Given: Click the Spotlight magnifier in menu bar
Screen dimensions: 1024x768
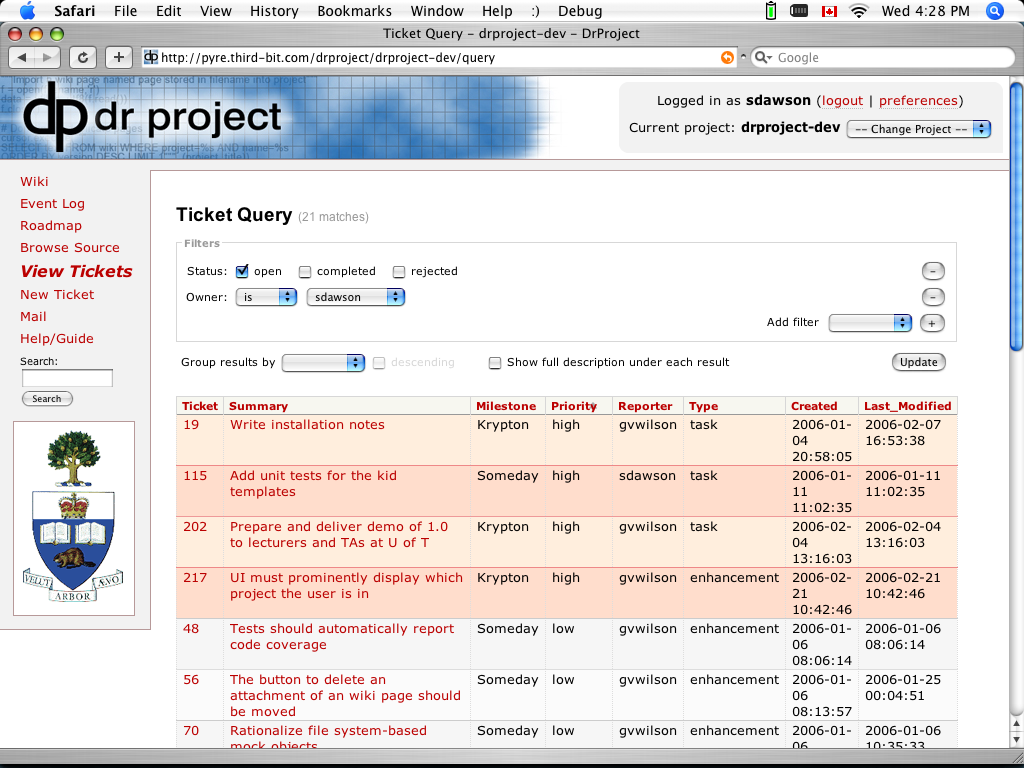Looking at the screenshot, I should [994, 11].
